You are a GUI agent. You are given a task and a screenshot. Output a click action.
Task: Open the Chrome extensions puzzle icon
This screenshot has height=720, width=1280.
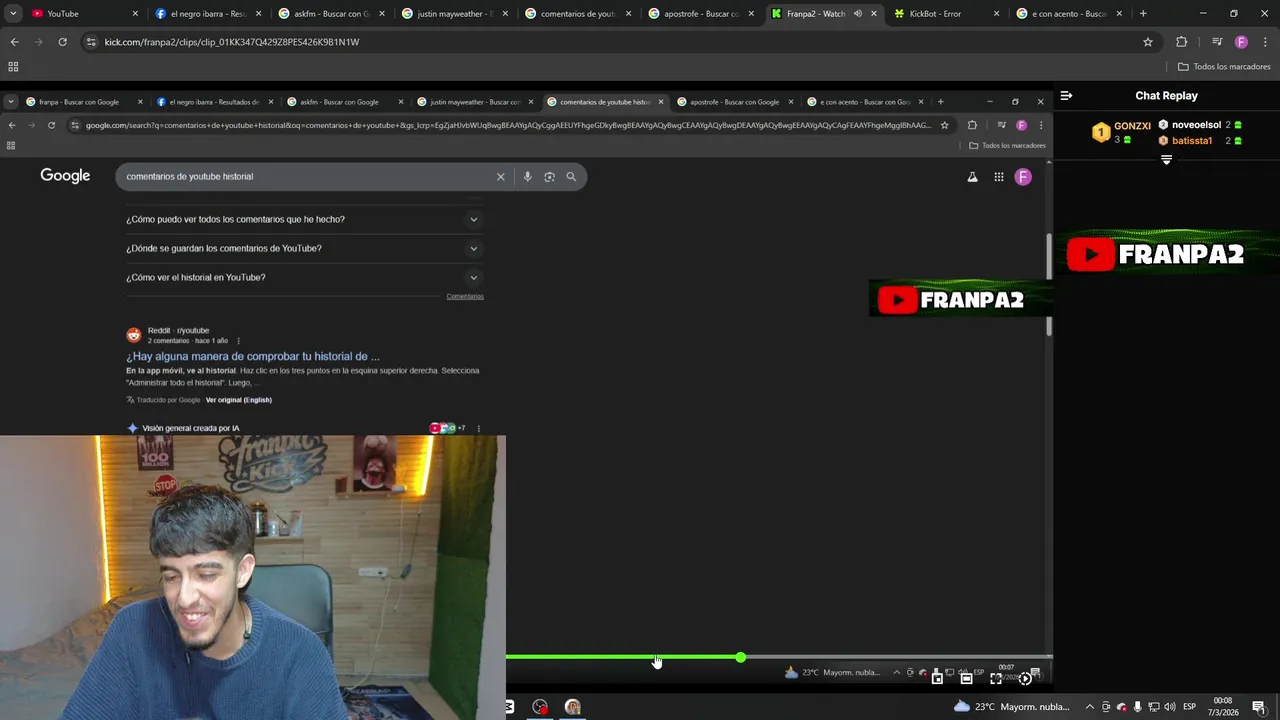click(1181, 42)
